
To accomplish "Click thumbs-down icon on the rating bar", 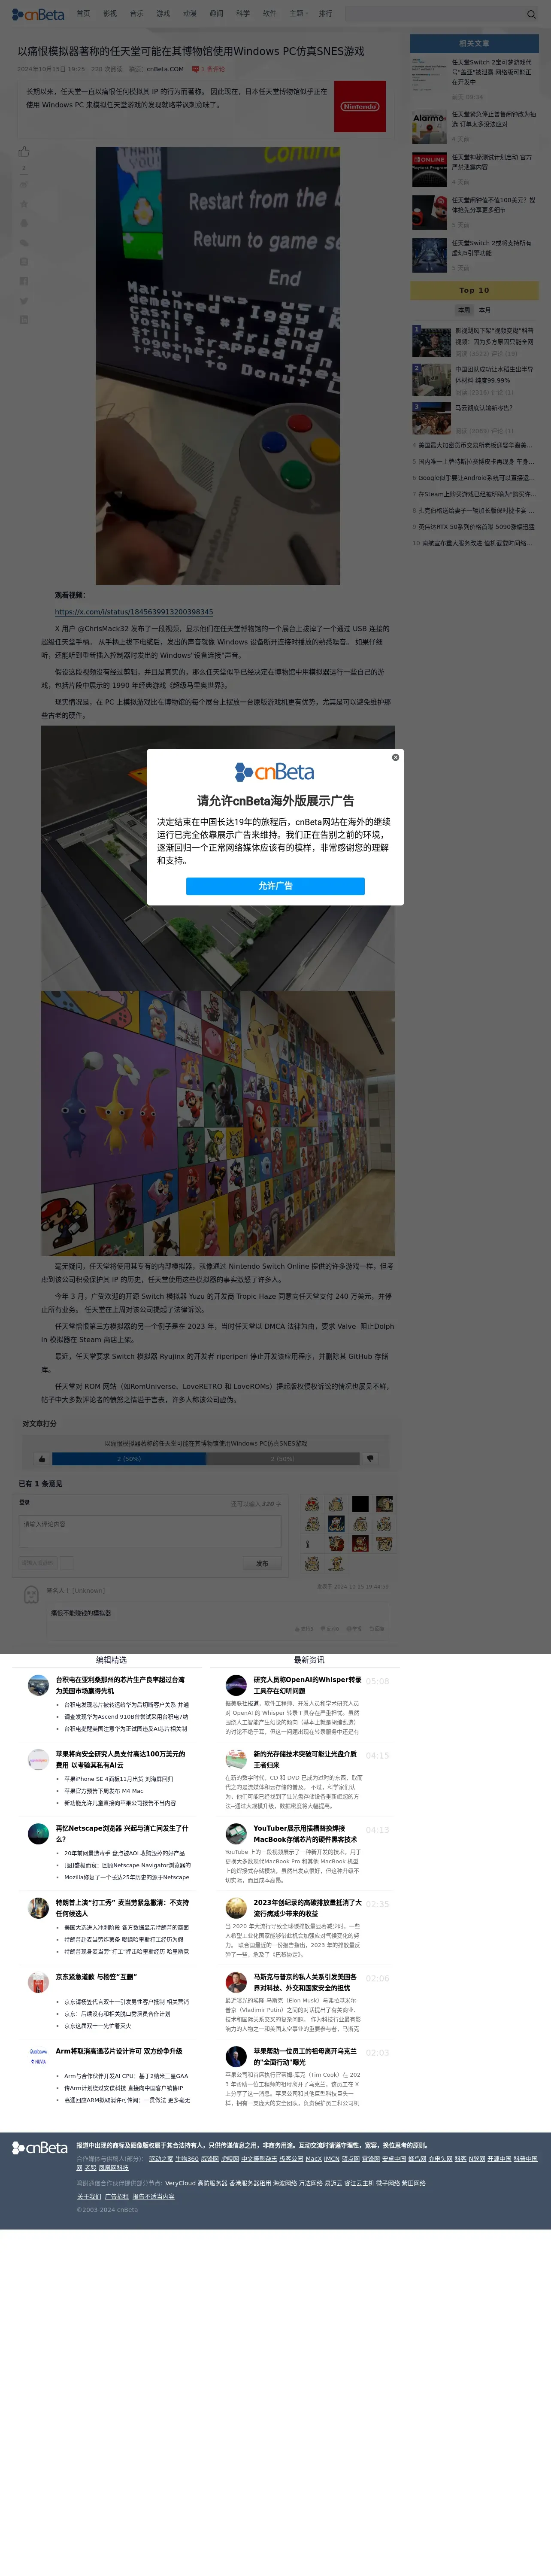I will [370, 1458].
